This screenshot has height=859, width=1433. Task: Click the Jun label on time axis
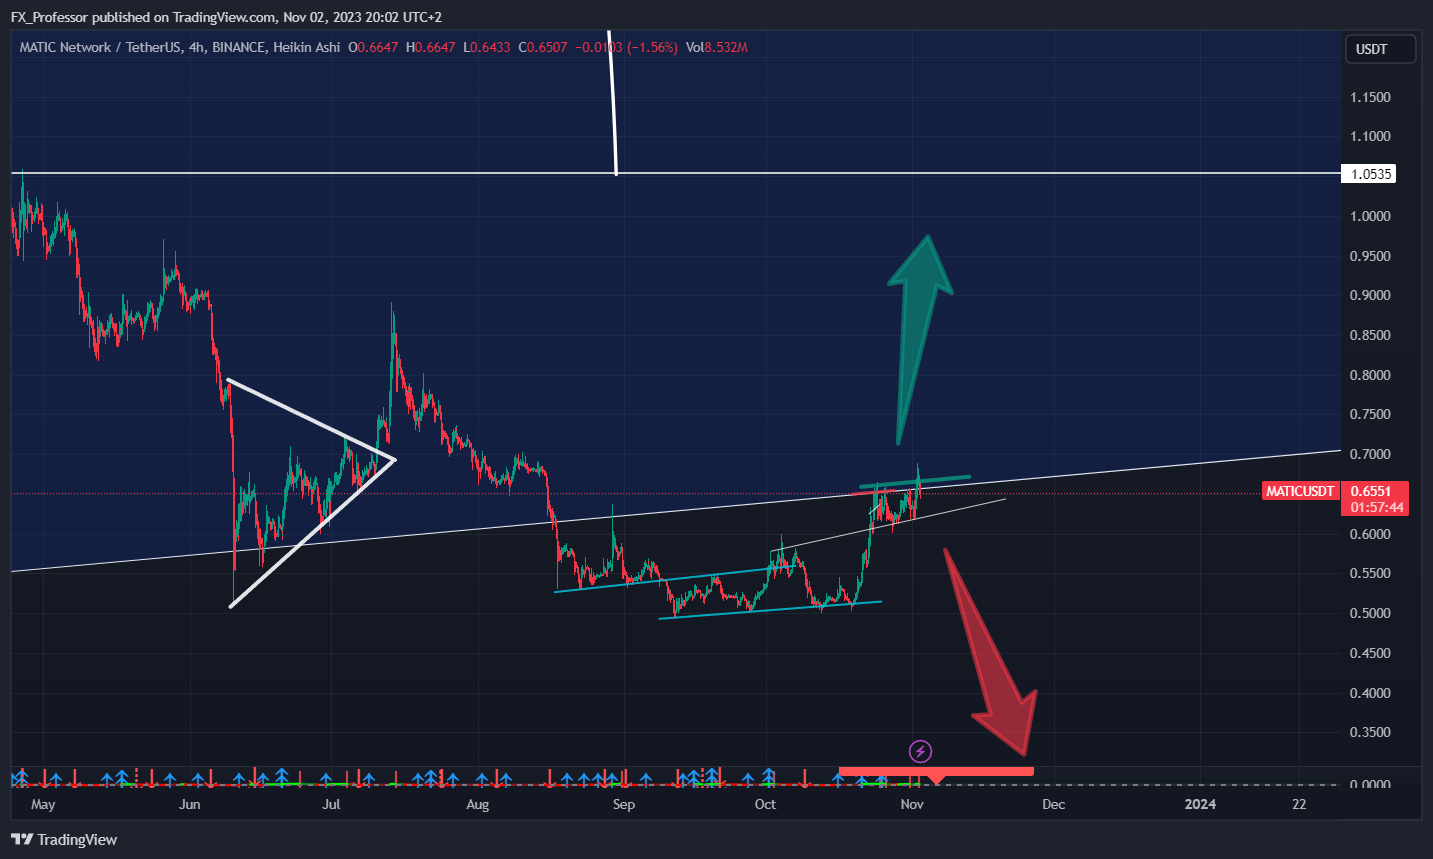coord(189,804)
